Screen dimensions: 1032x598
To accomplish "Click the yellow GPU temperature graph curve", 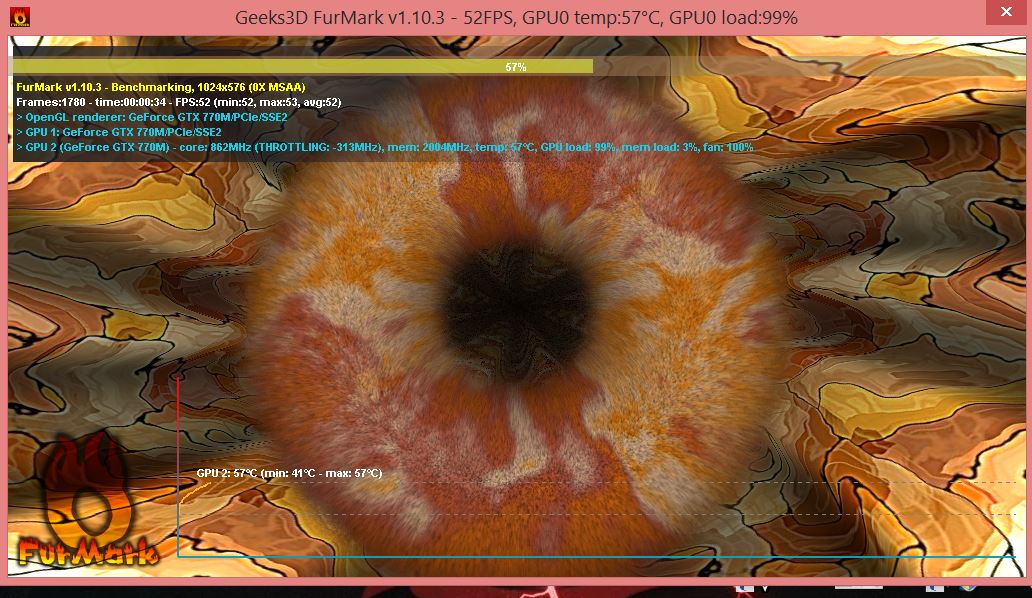I will 195,492.
